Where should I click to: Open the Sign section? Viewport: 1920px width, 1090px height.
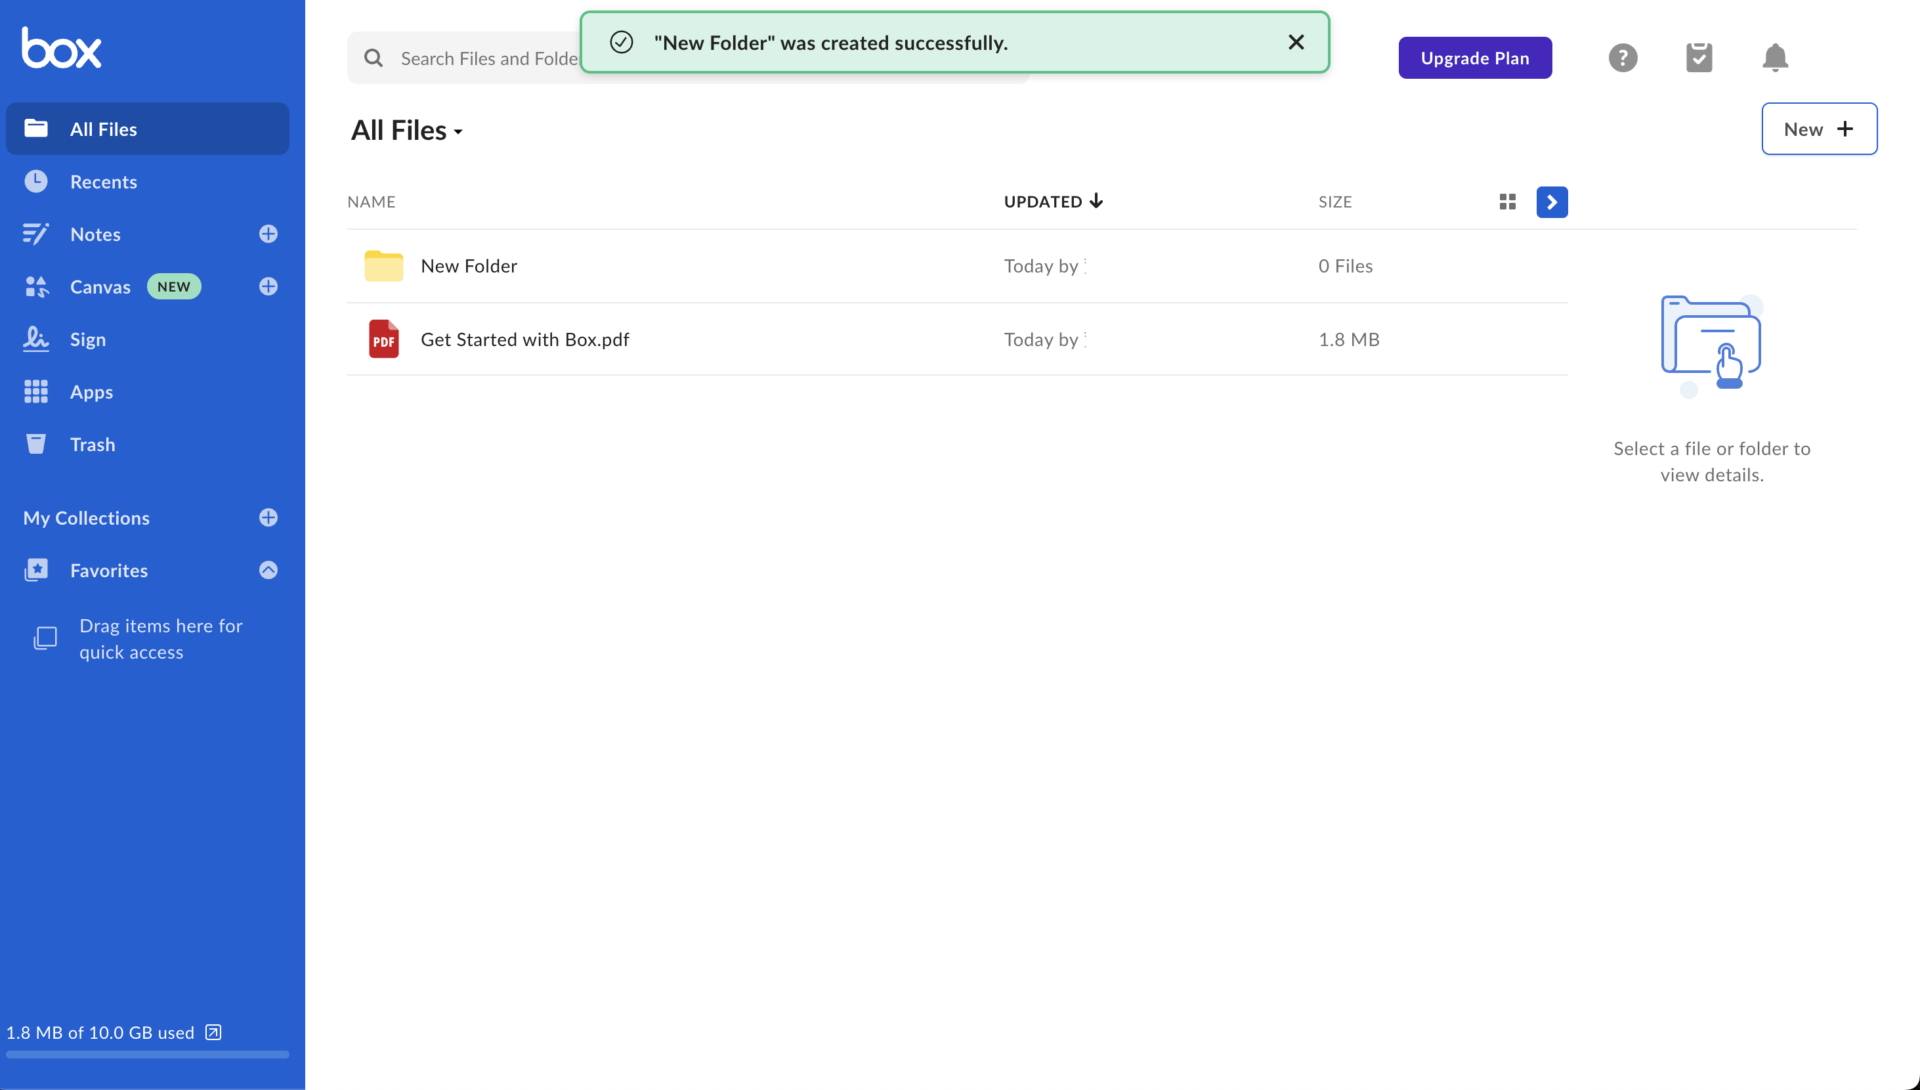tap(87, 339)
